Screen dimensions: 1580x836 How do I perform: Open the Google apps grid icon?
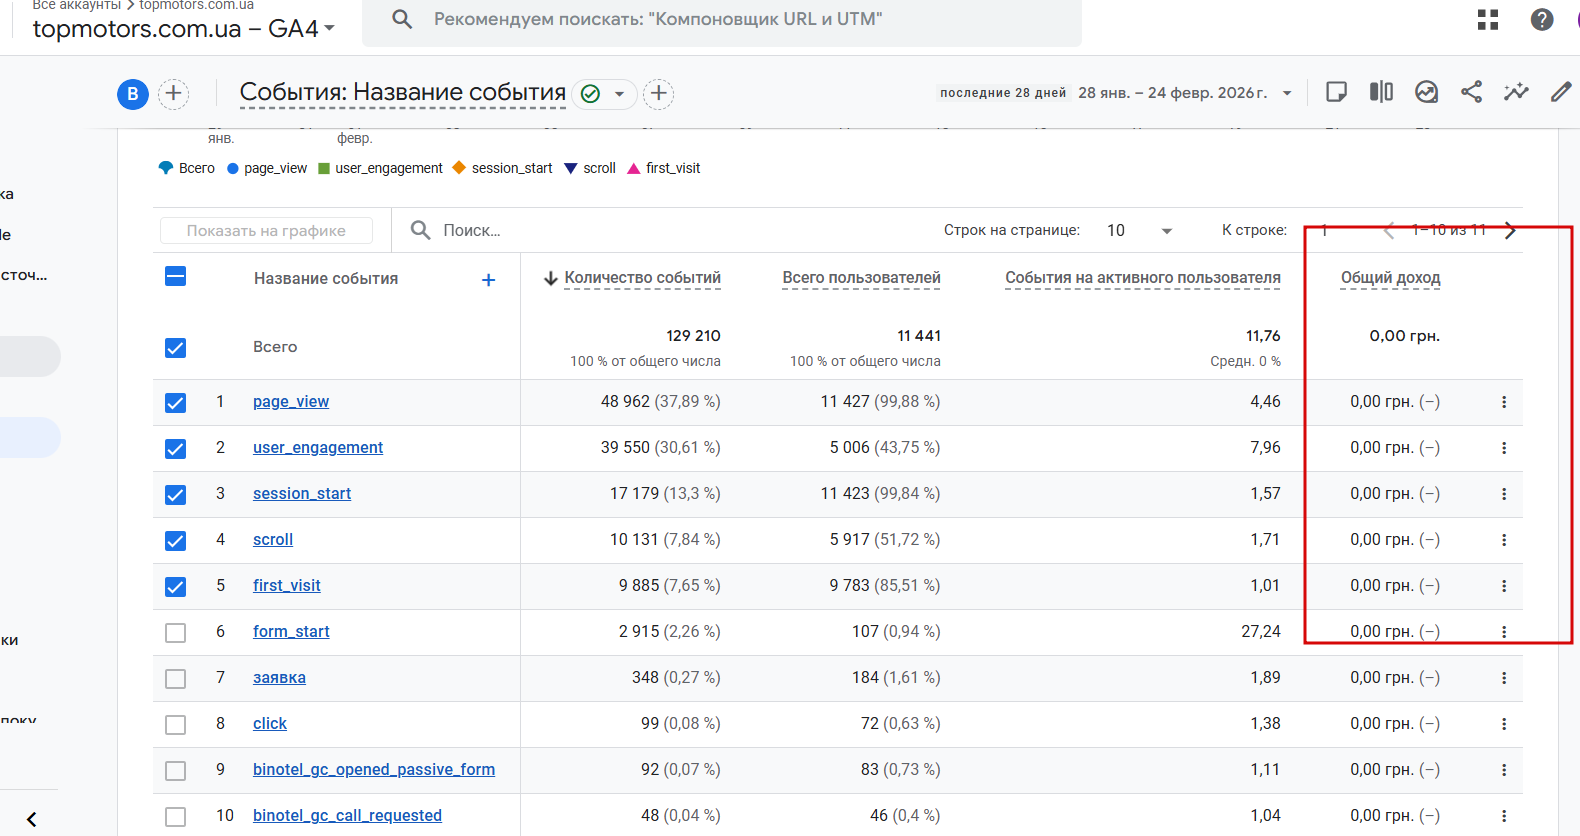[x=1488, y=20]
